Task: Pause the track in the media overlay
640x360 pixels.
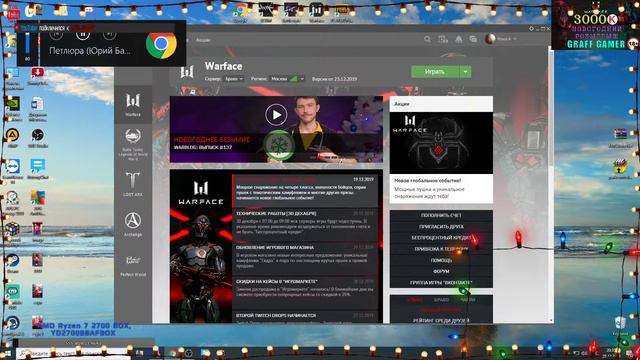Action: coord(83,34)
